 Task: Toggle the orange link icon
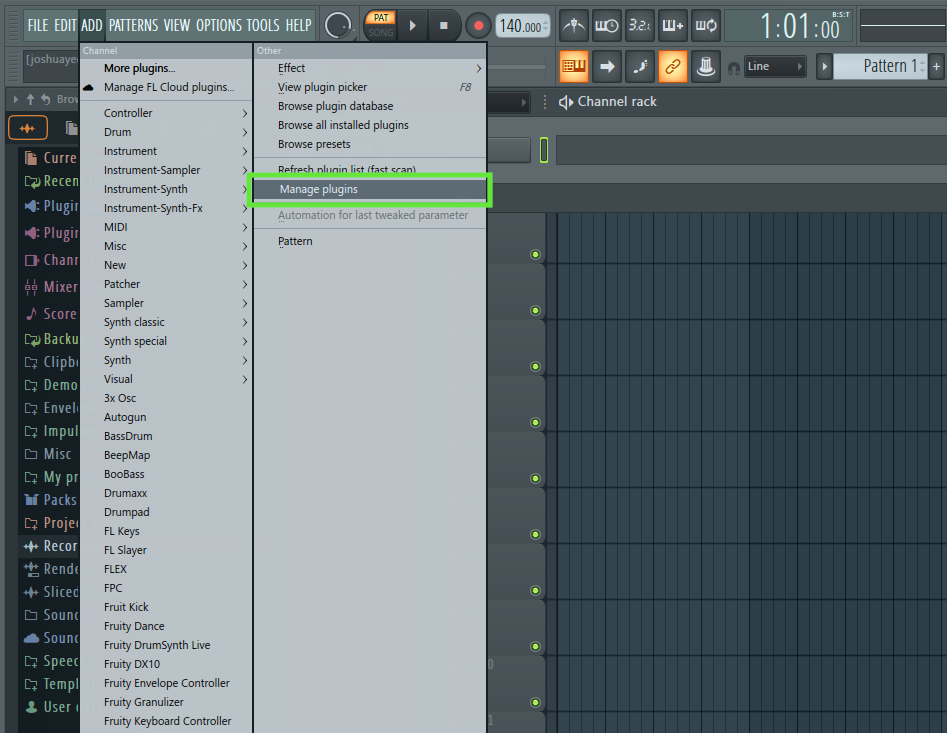click(673, 66)
